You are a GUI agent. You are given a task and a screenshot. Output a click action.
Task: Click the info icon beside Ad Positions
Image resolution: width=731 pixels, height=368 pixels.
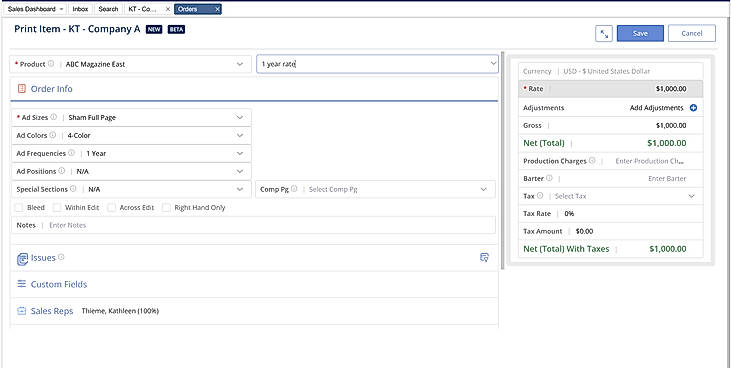pyautogui.click(x=62, y=171)
